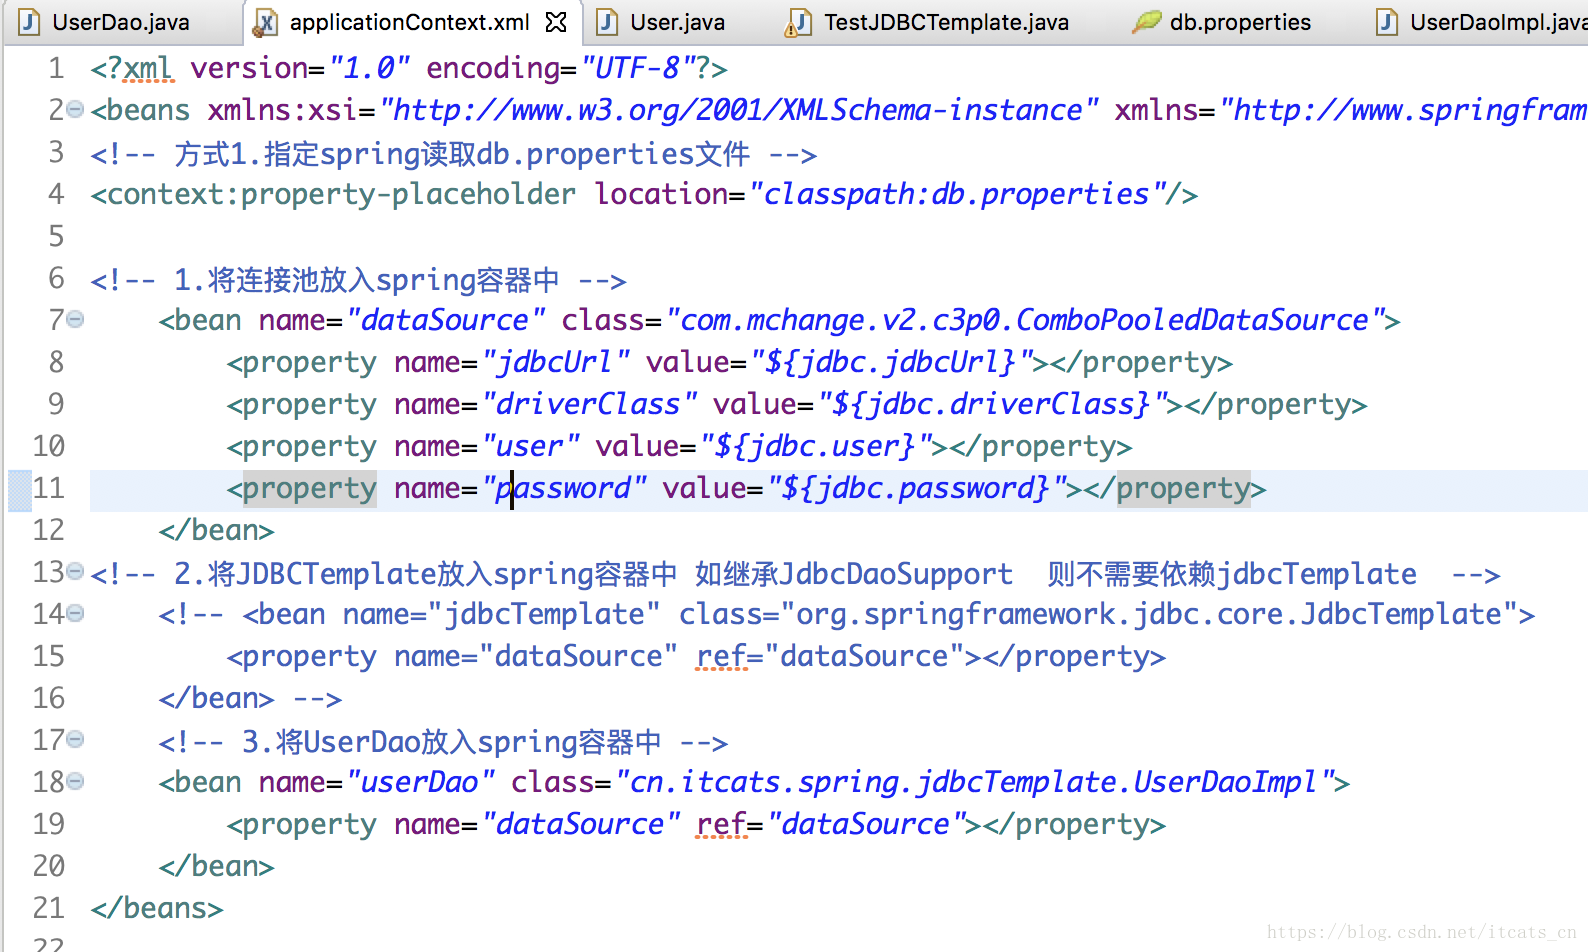Image resolution: width=1588 pixels, height=952 pixels.
Task: Collapse the comment fold on line 17
Action: tap(75, 740)
